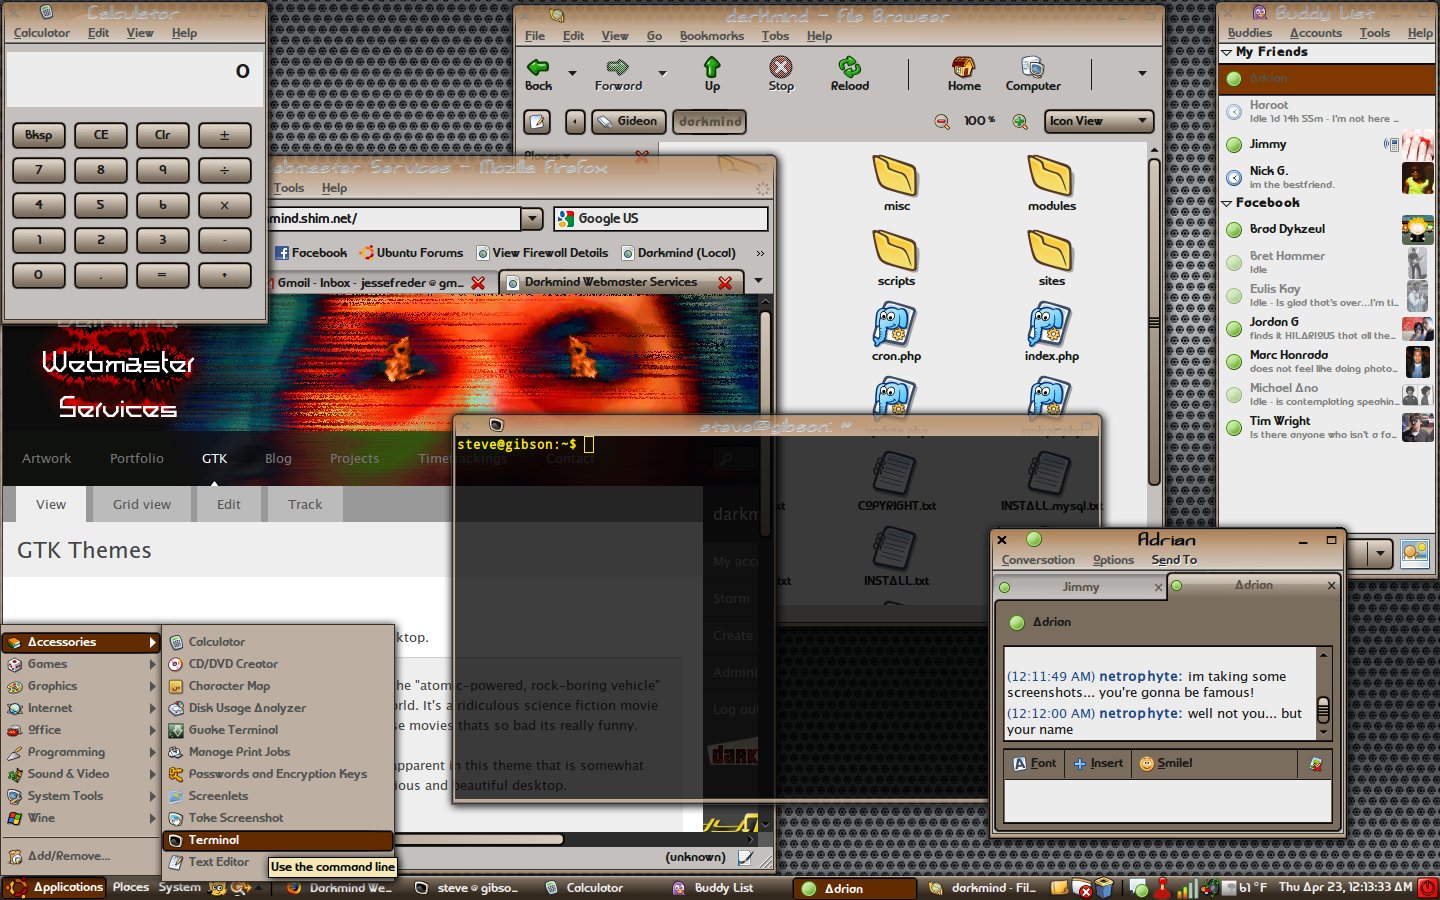Open the Firefox URL history dropdown

532,218
